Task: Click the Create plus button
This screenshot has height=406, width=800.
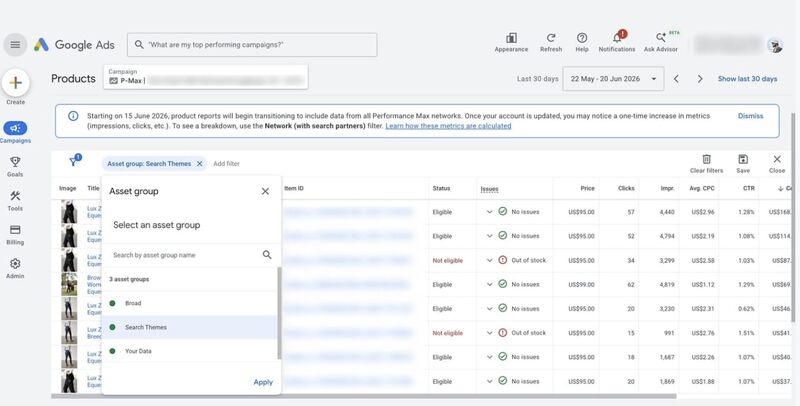Action: 15,83
